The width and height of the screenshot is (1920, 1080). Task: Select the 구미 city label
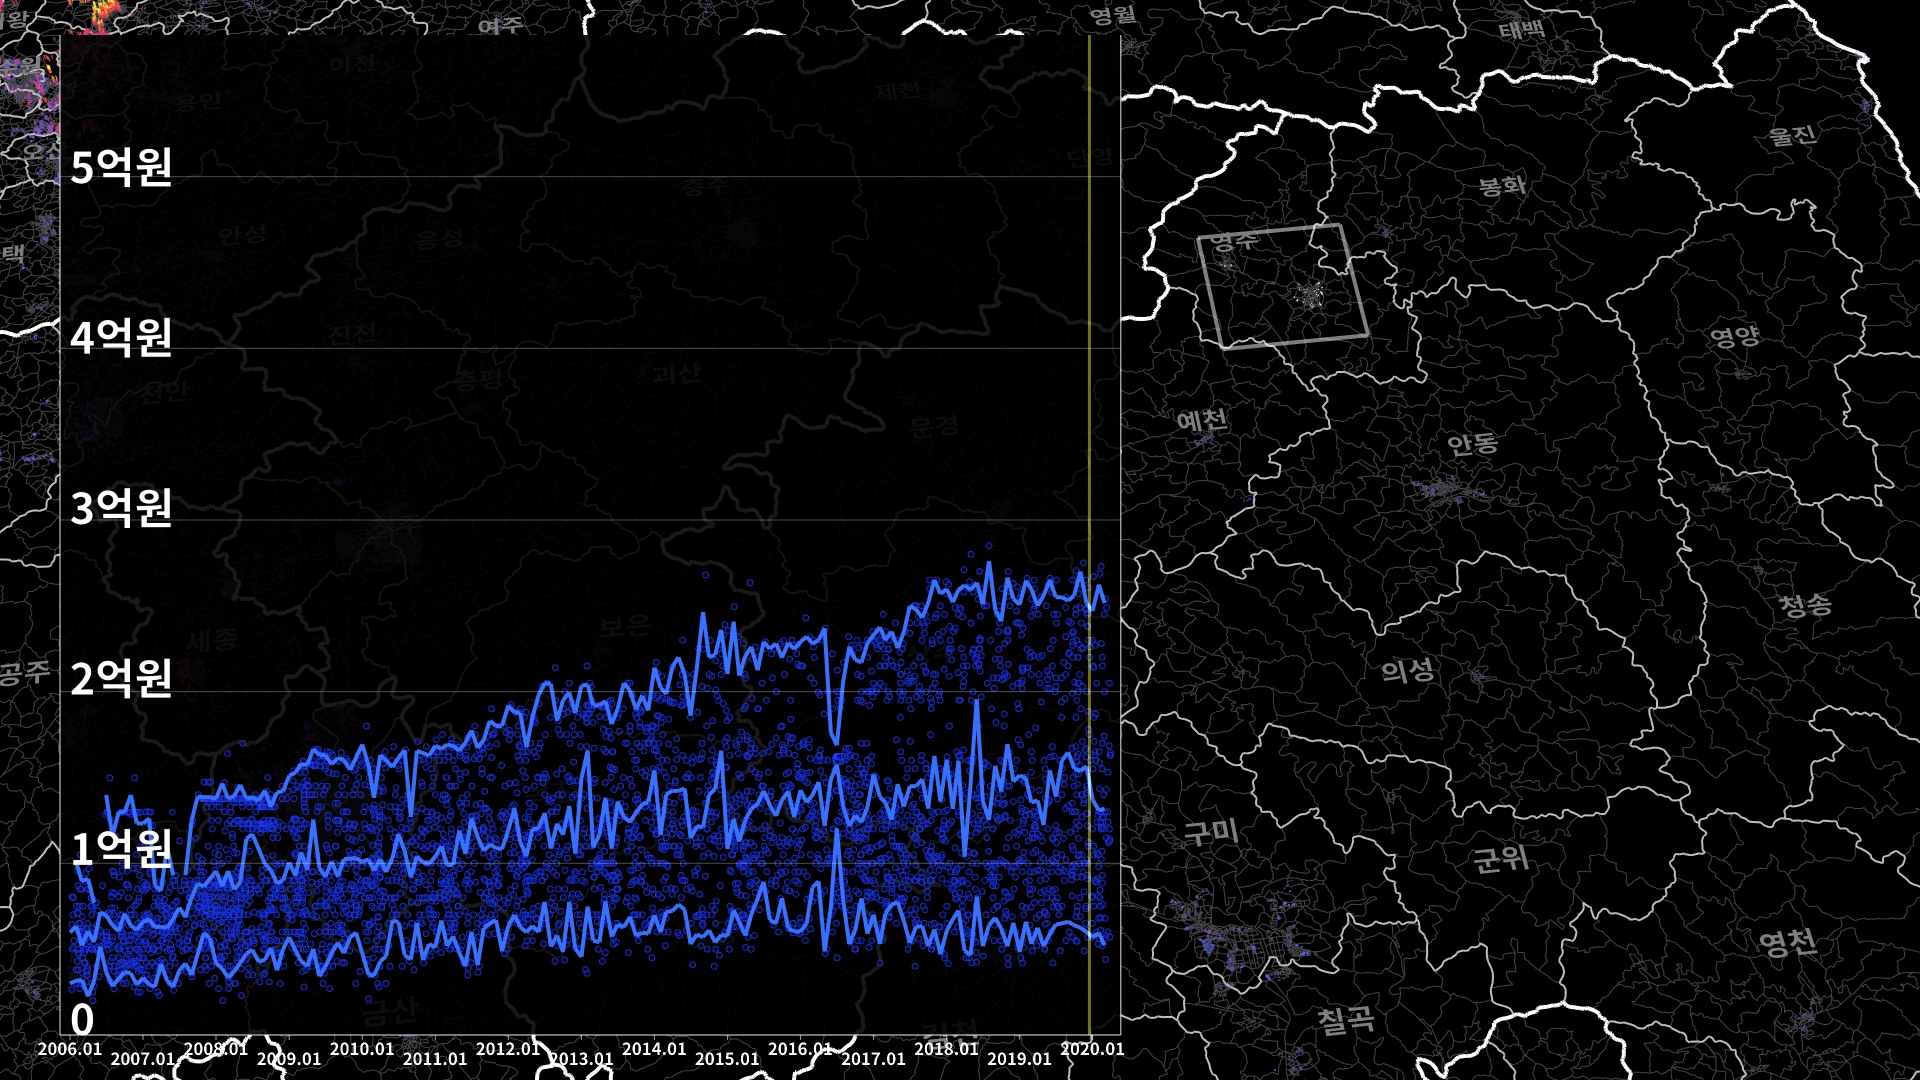[x=1211, y=832]
